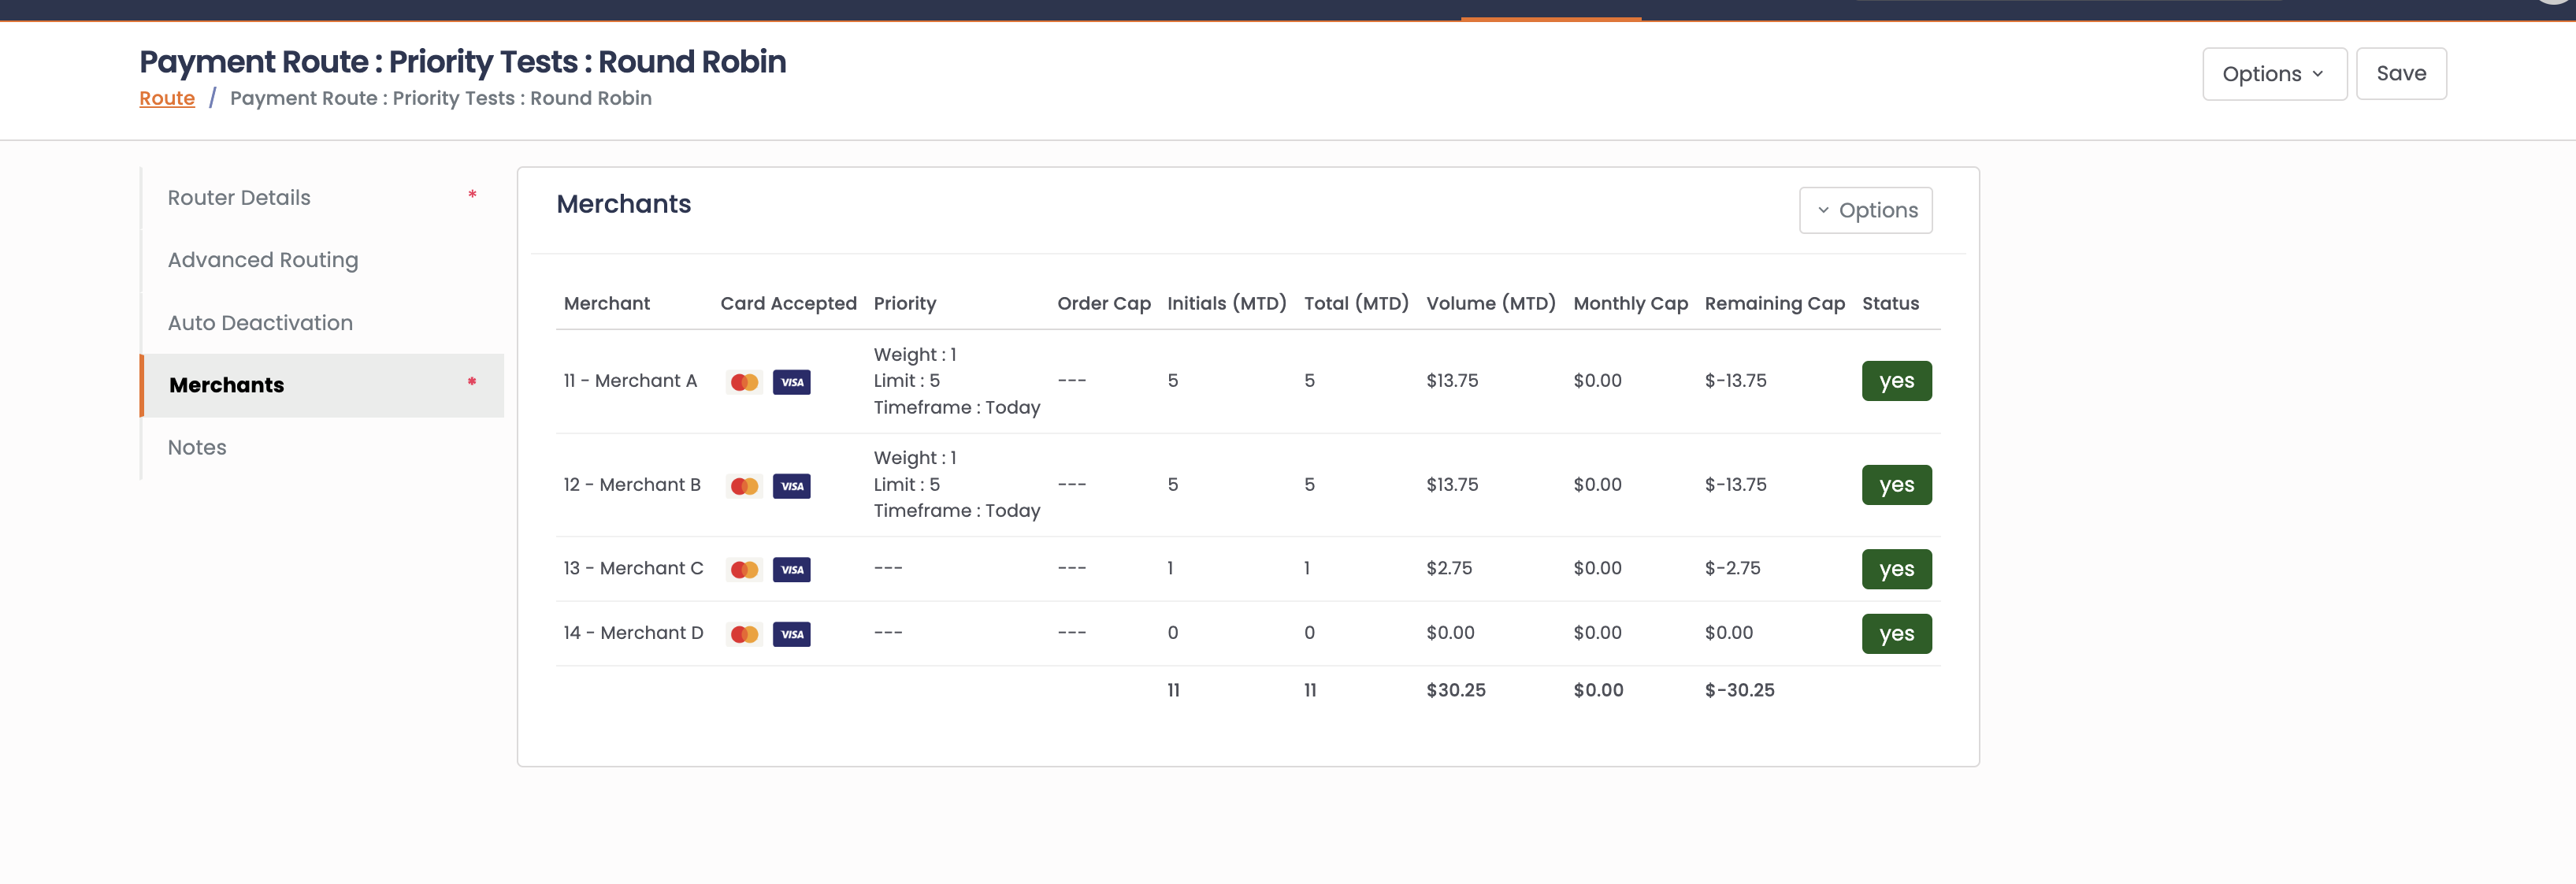This screenshot has width=2576, height=884.
Task: Open the page-level Options dropdown beside Save
Action: (x=2274, y=74)
